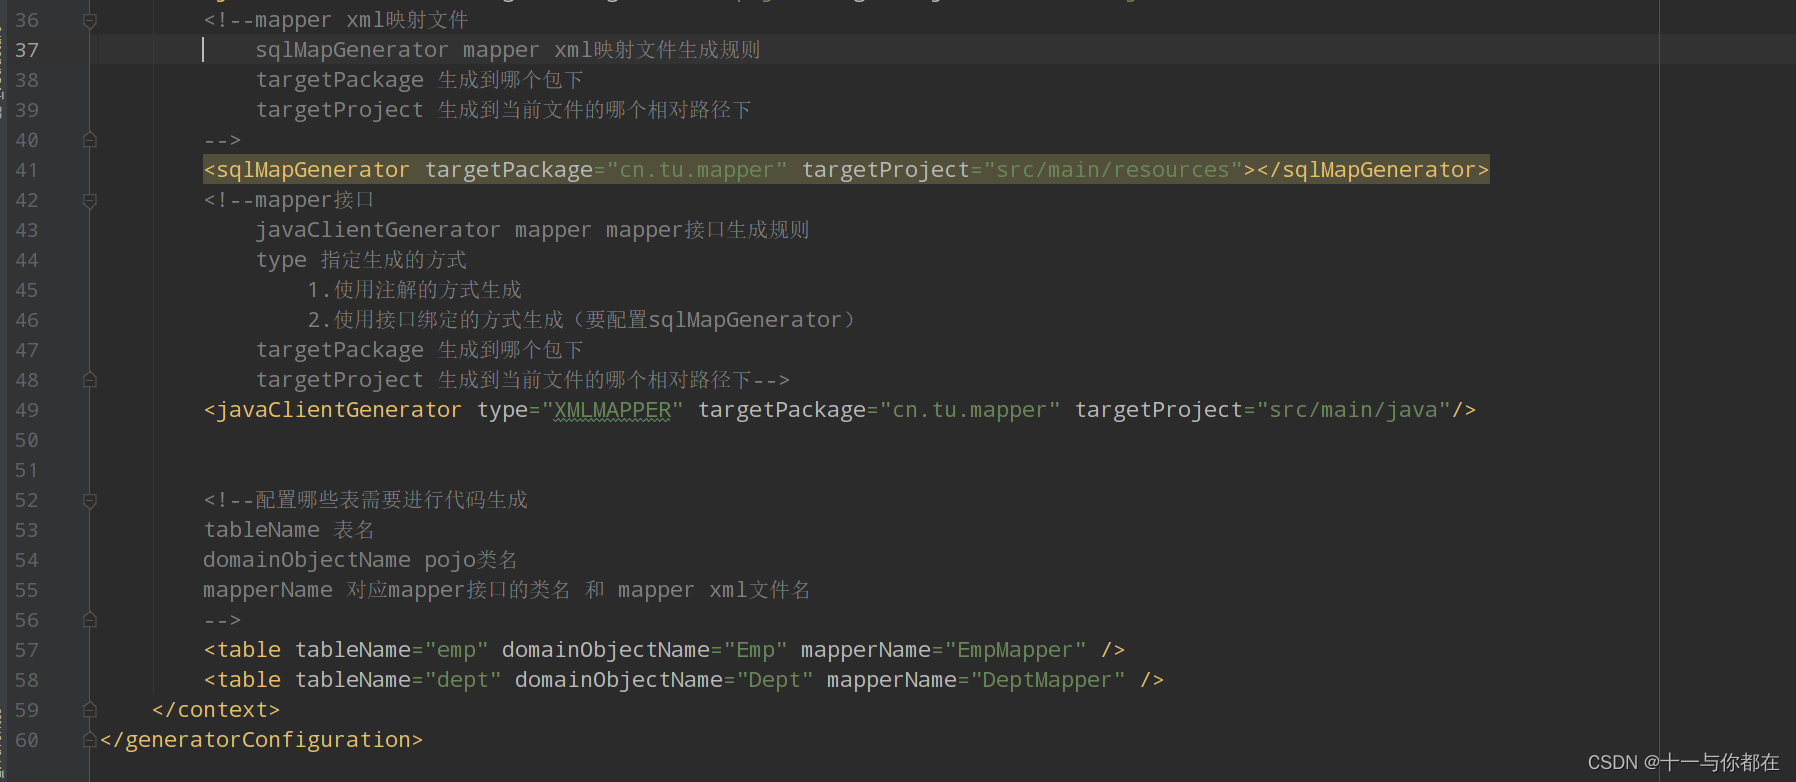Place cursor on the XMLMAPPER type value
Screen dimensions: 1796x782
coord(612,410)
